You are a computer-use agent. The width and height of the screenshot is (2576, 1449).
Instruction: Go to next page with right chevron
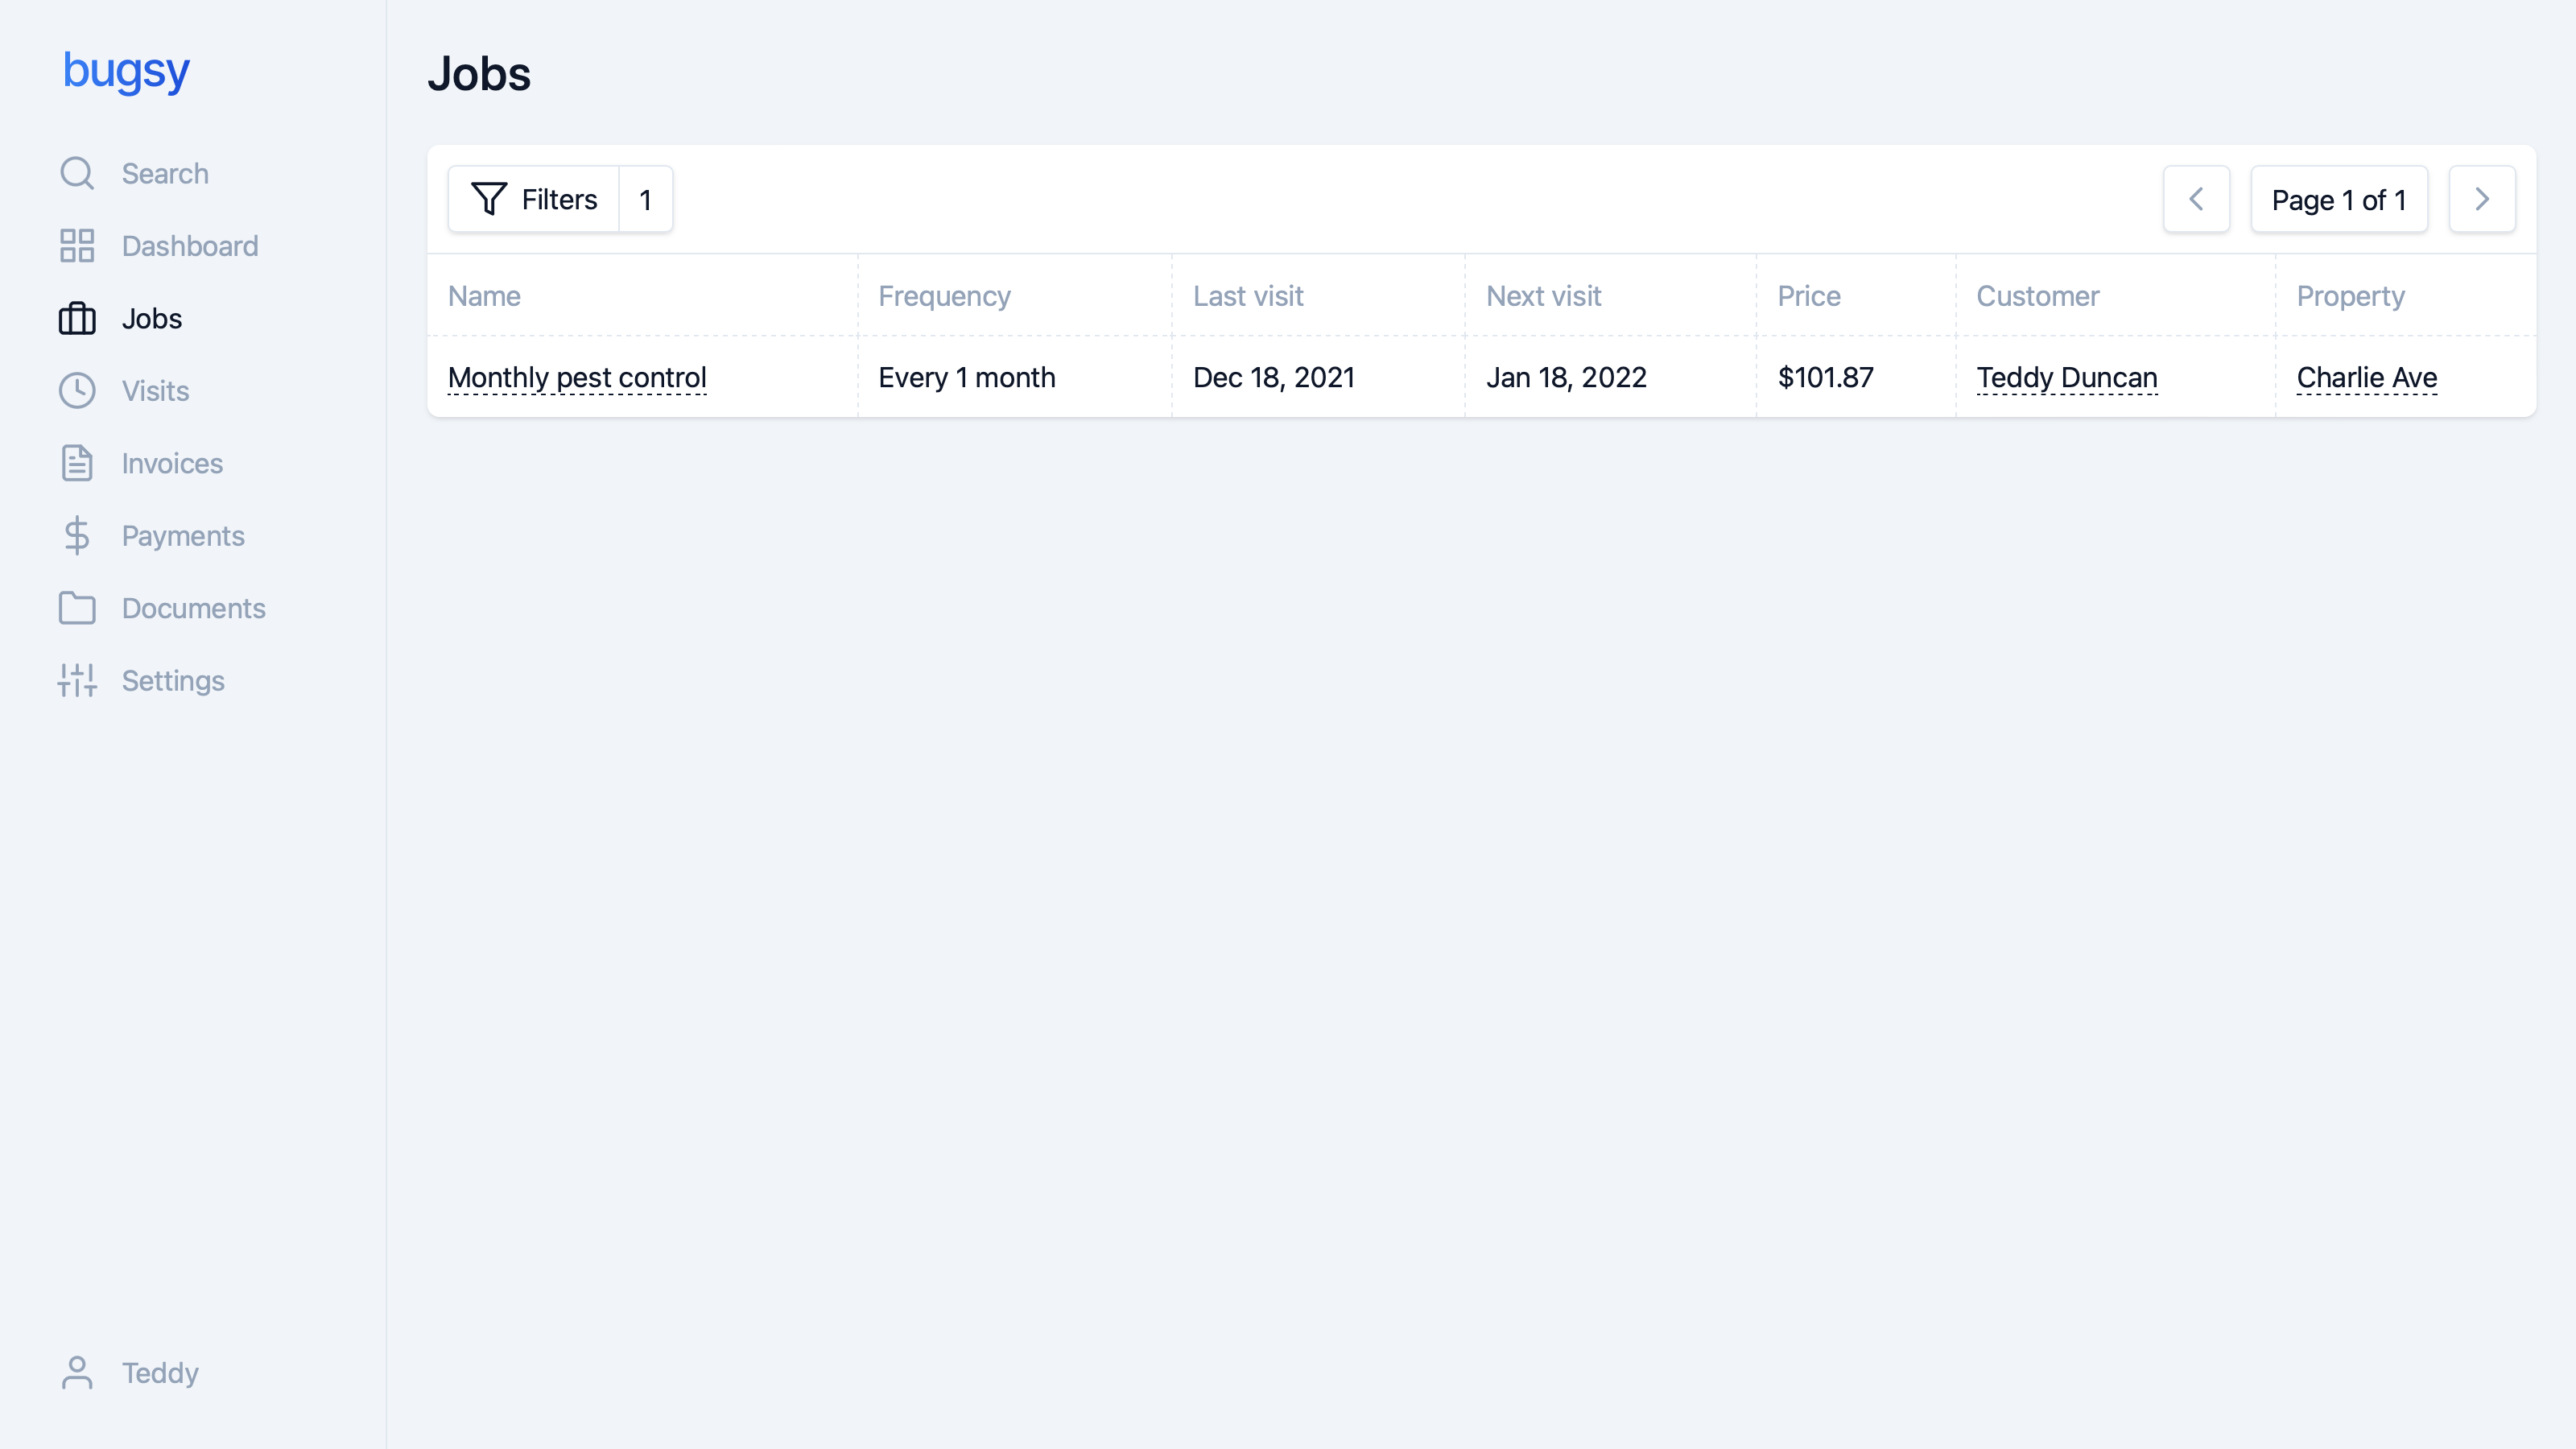[2482, 199]
